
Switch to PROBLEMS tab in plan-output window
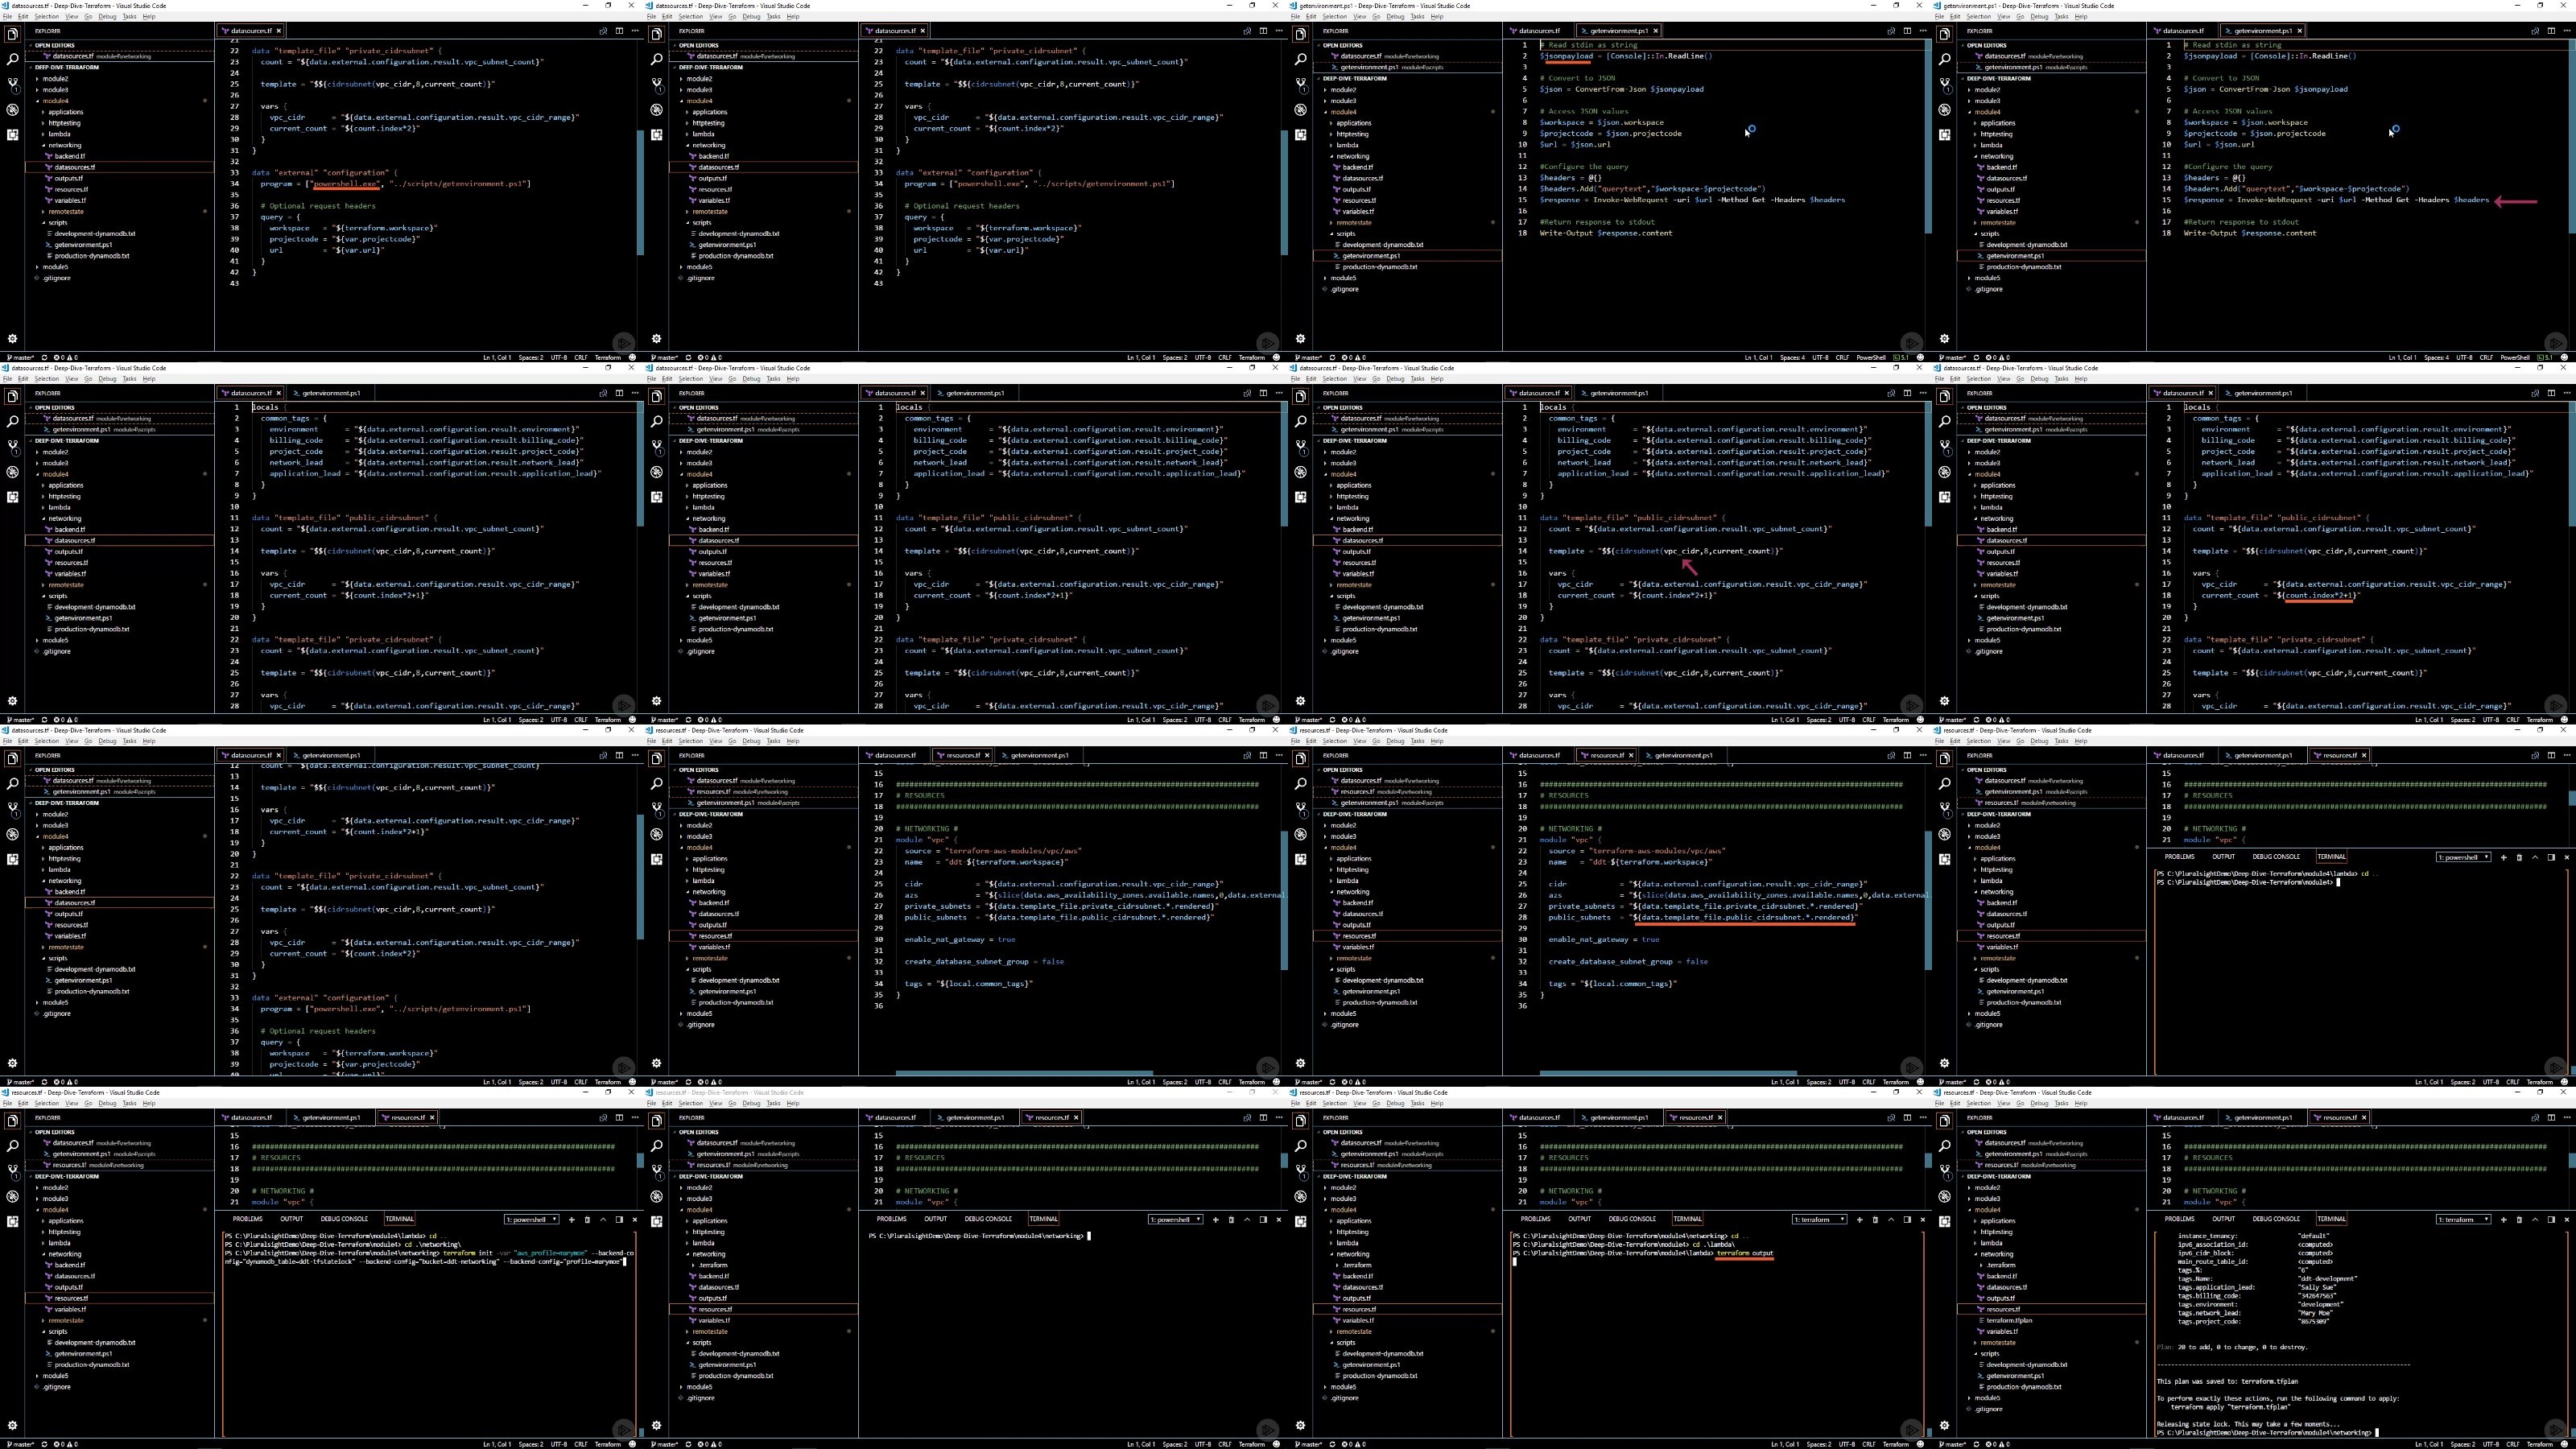2179,1219
